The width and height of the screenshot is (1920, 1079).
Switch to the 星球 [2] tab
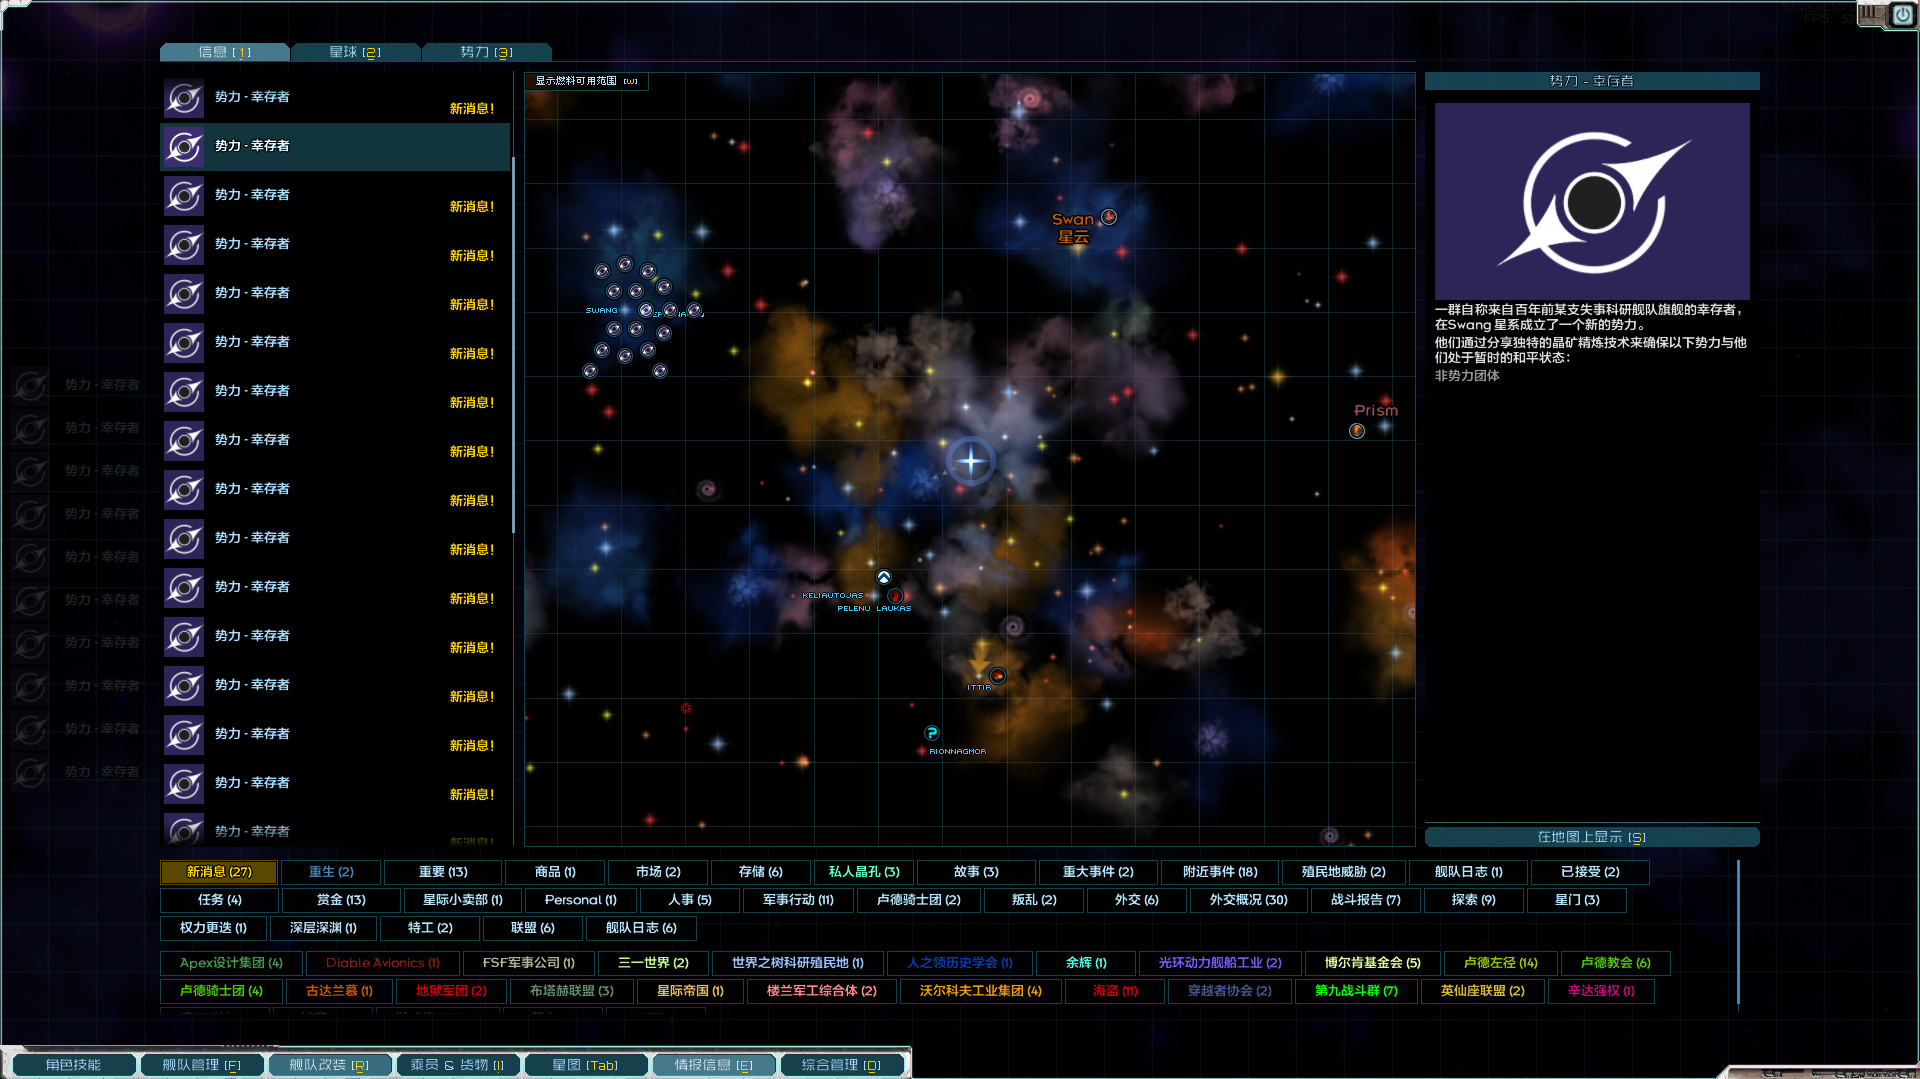point(355,52)
